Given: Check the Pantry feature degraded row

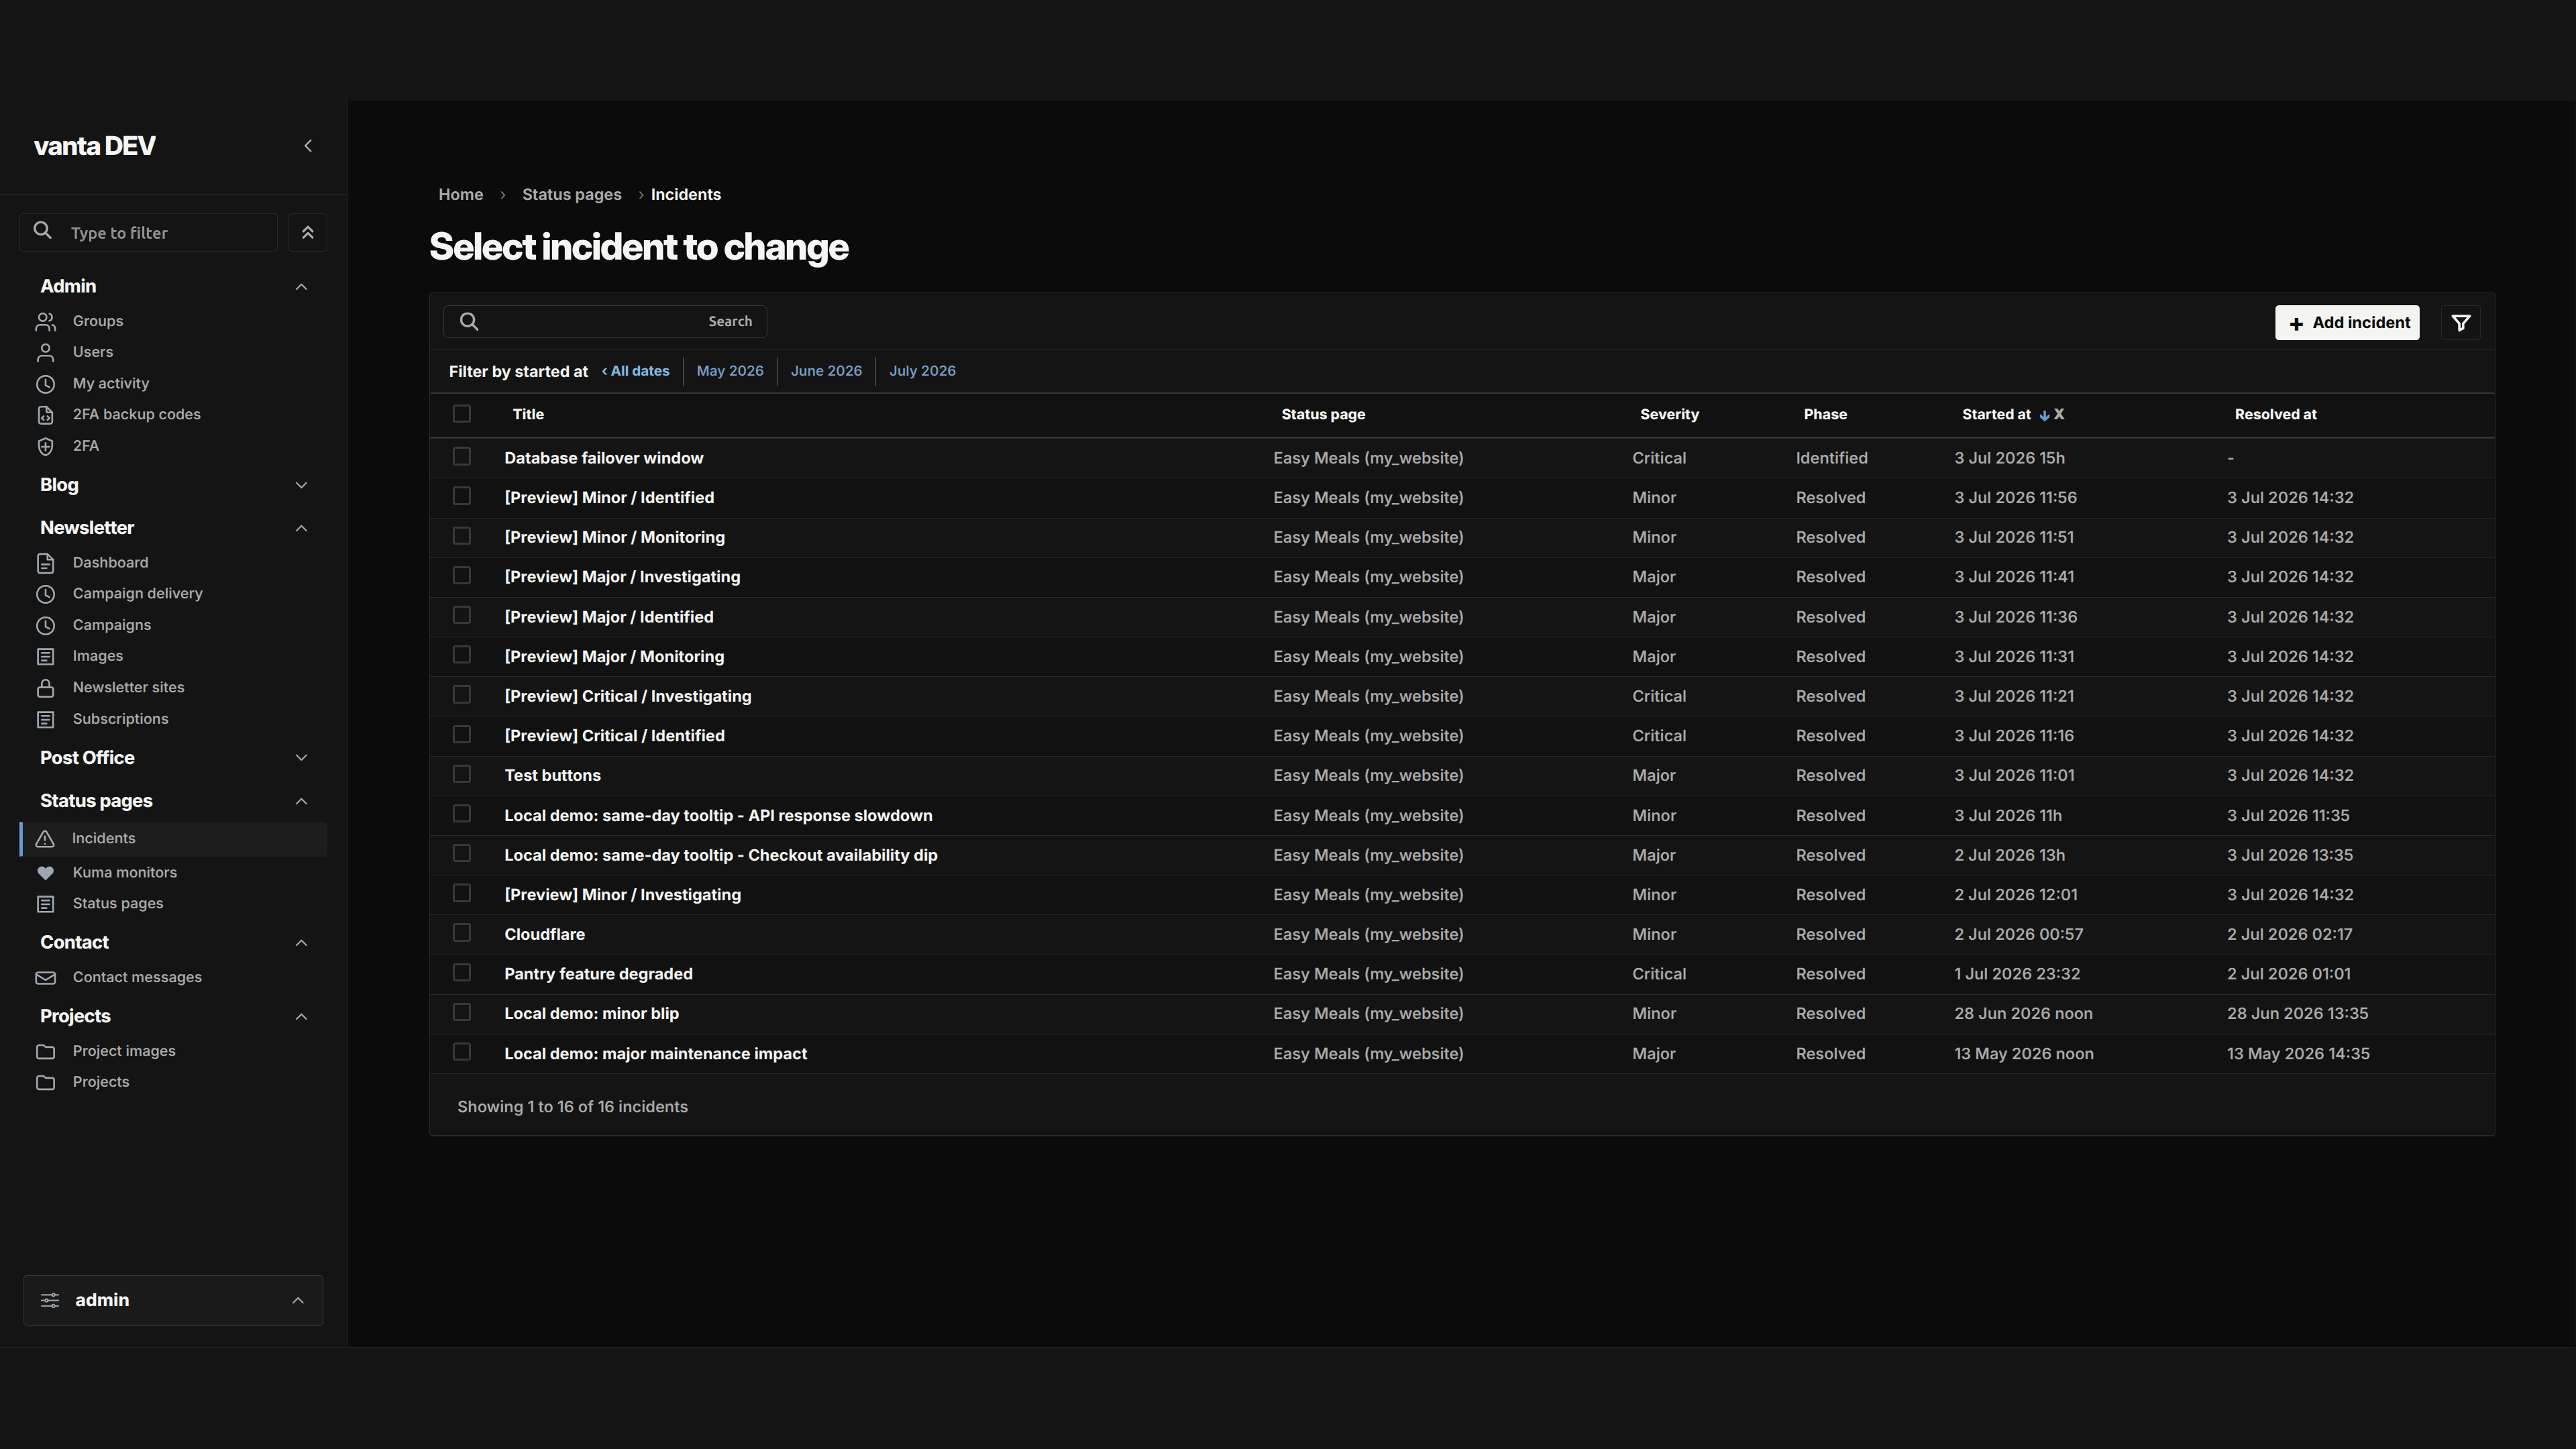Looking at the screenshot, I should tap(462, 973).
